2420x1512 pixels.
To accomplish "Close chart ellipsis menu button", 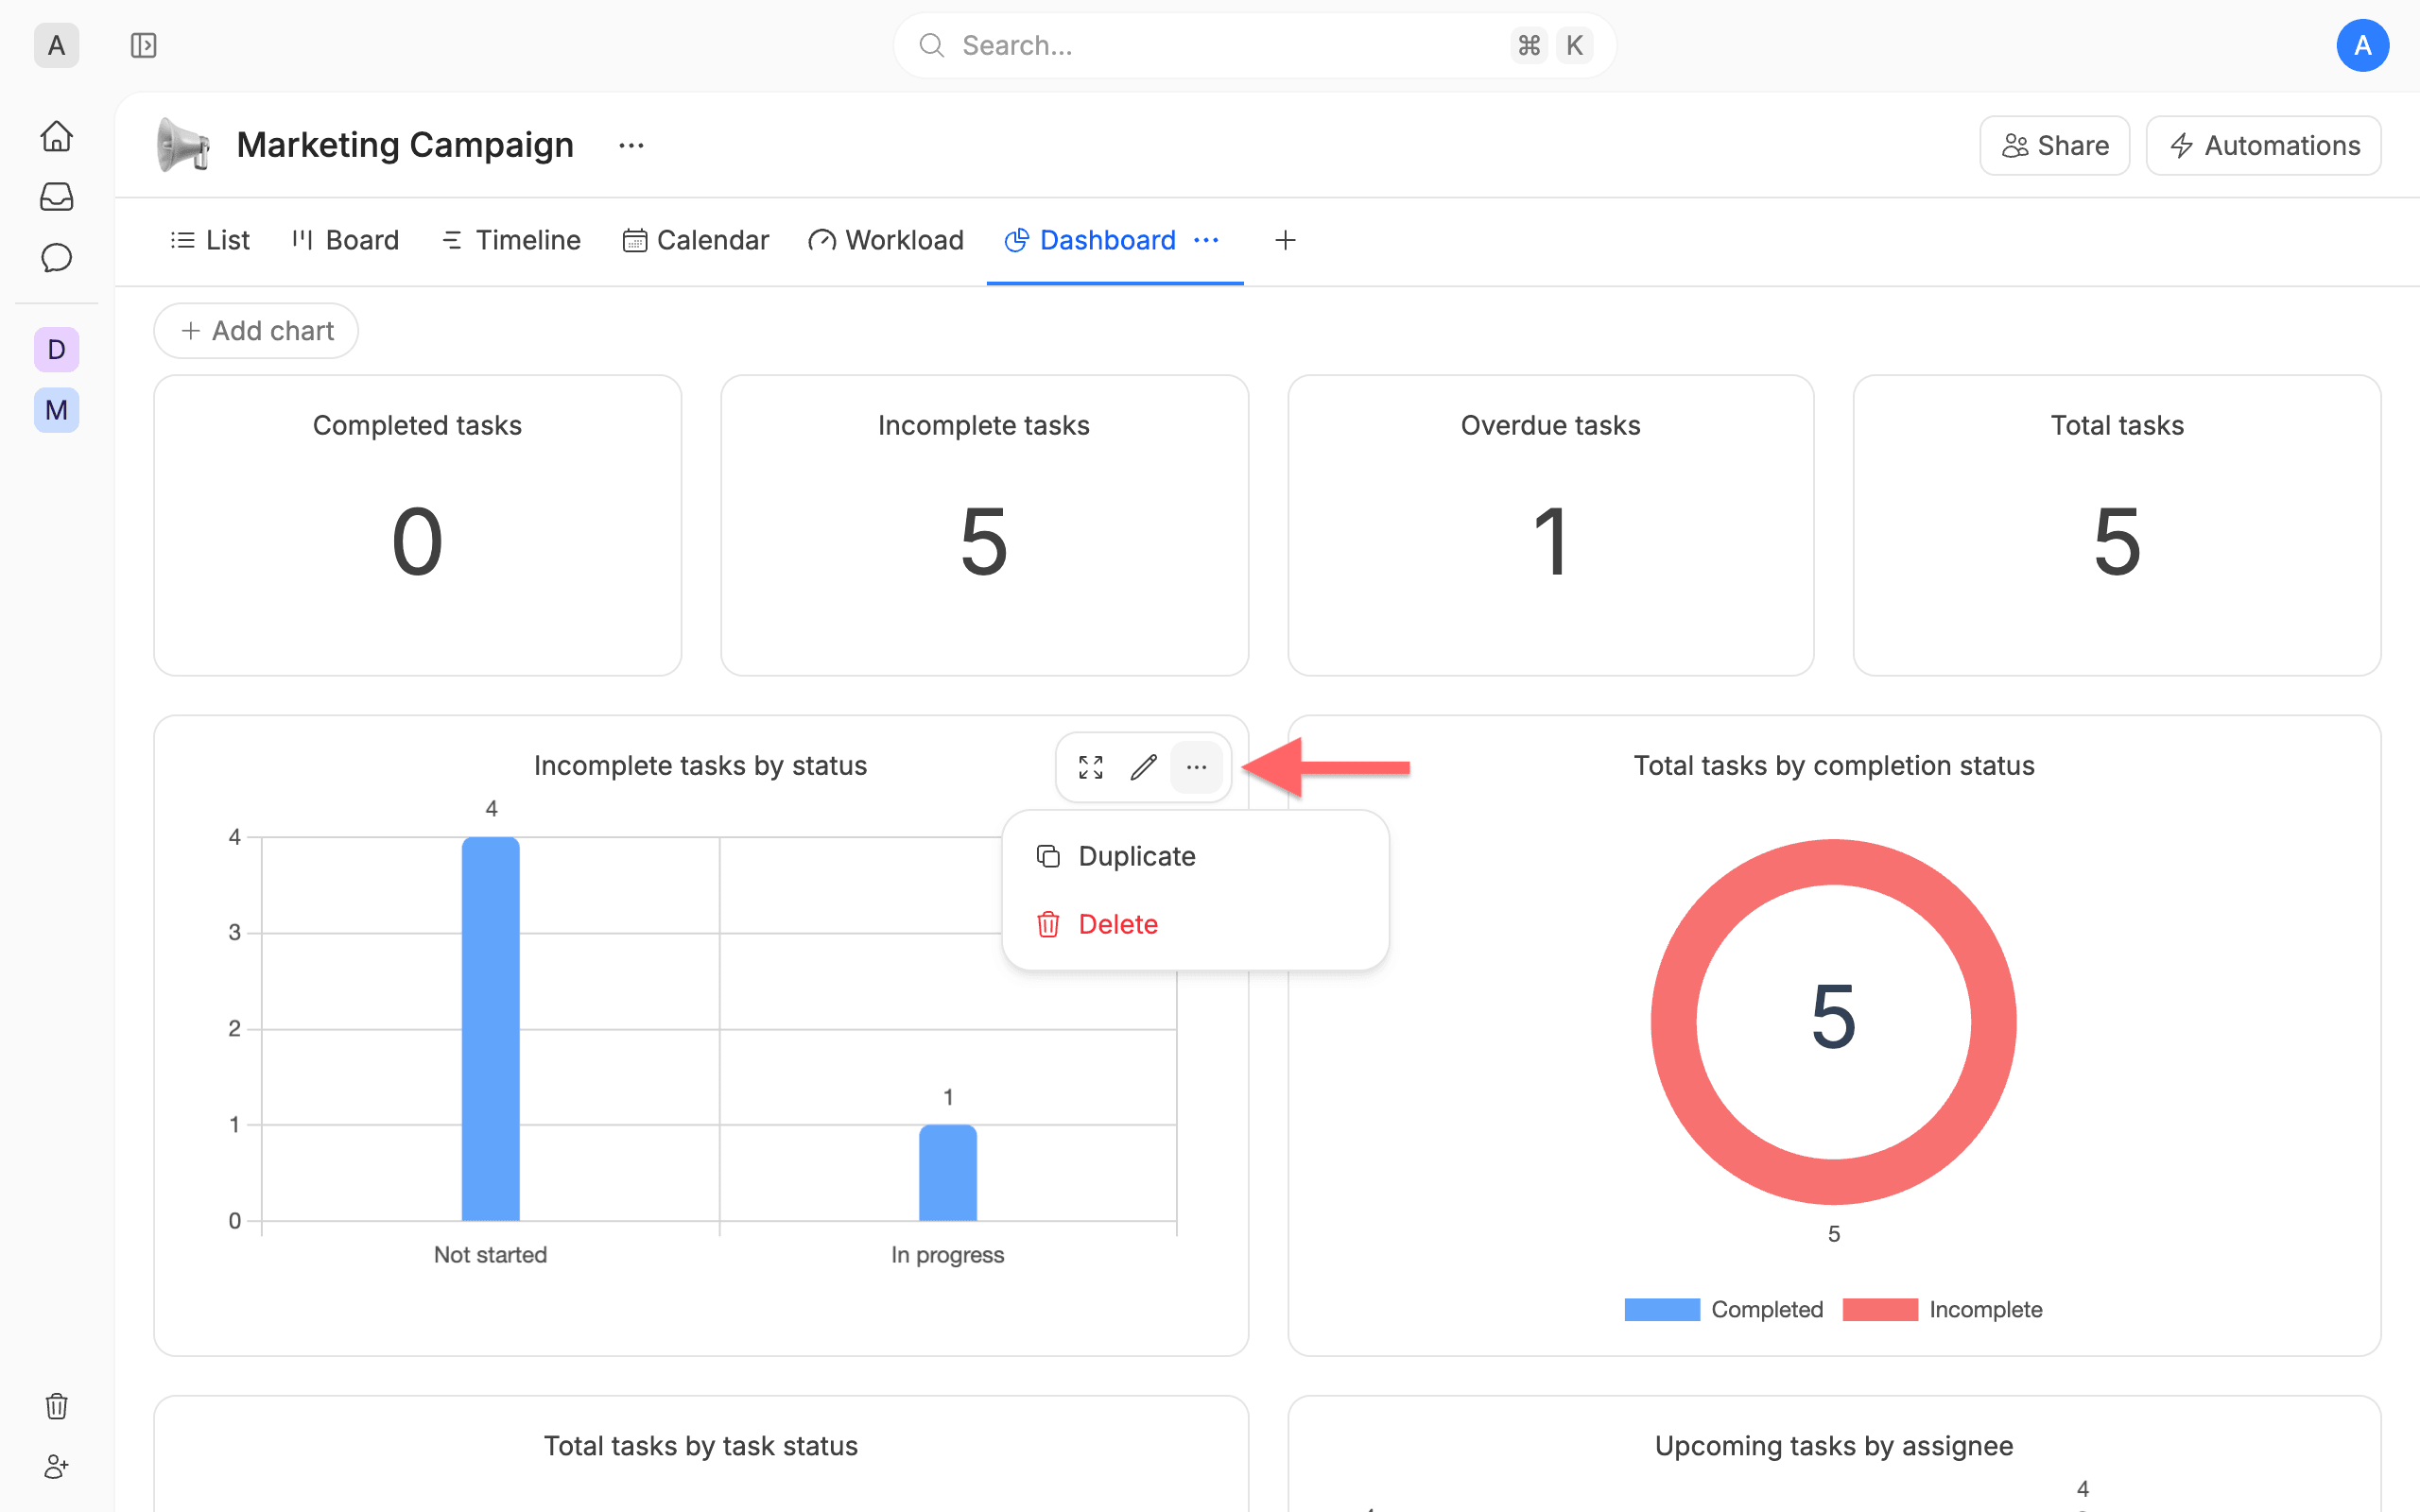I will [x=1196, y=767].
